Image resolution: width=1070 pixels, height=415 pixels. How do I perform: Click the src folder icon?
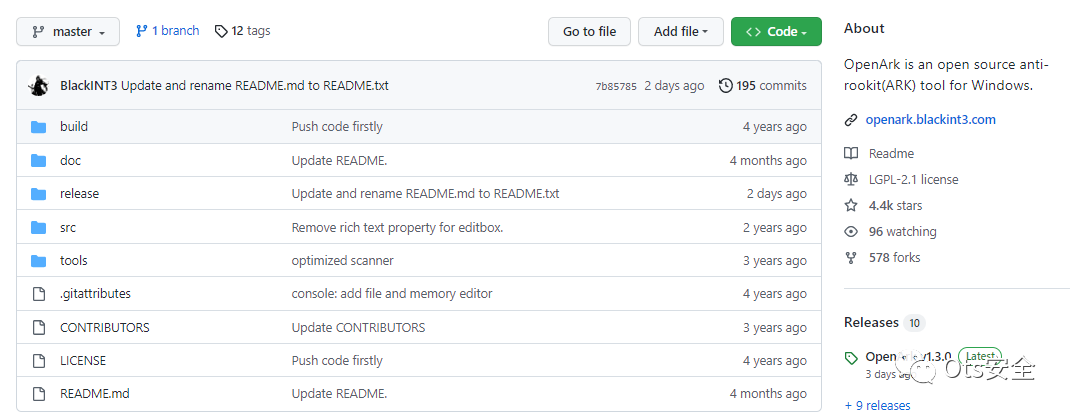coord(38,228)
